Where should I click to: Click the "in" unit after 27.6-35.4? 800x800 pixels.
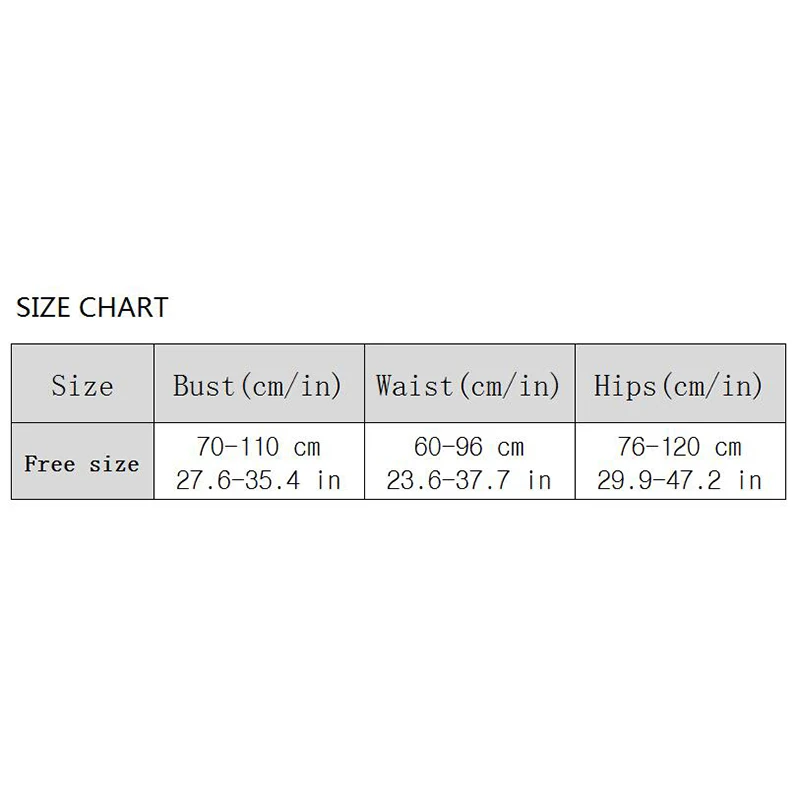click(x=327, y=480)
